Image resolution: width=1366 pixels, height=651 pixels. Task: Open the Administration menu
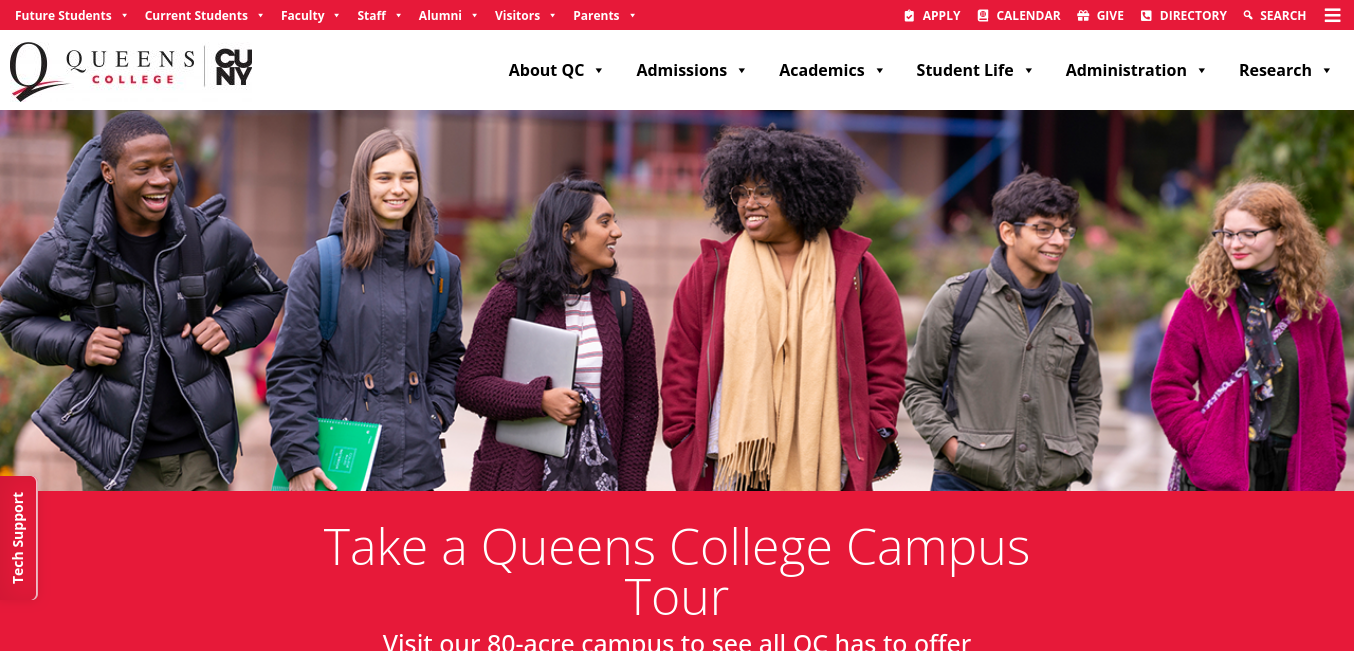(1136, 70)
